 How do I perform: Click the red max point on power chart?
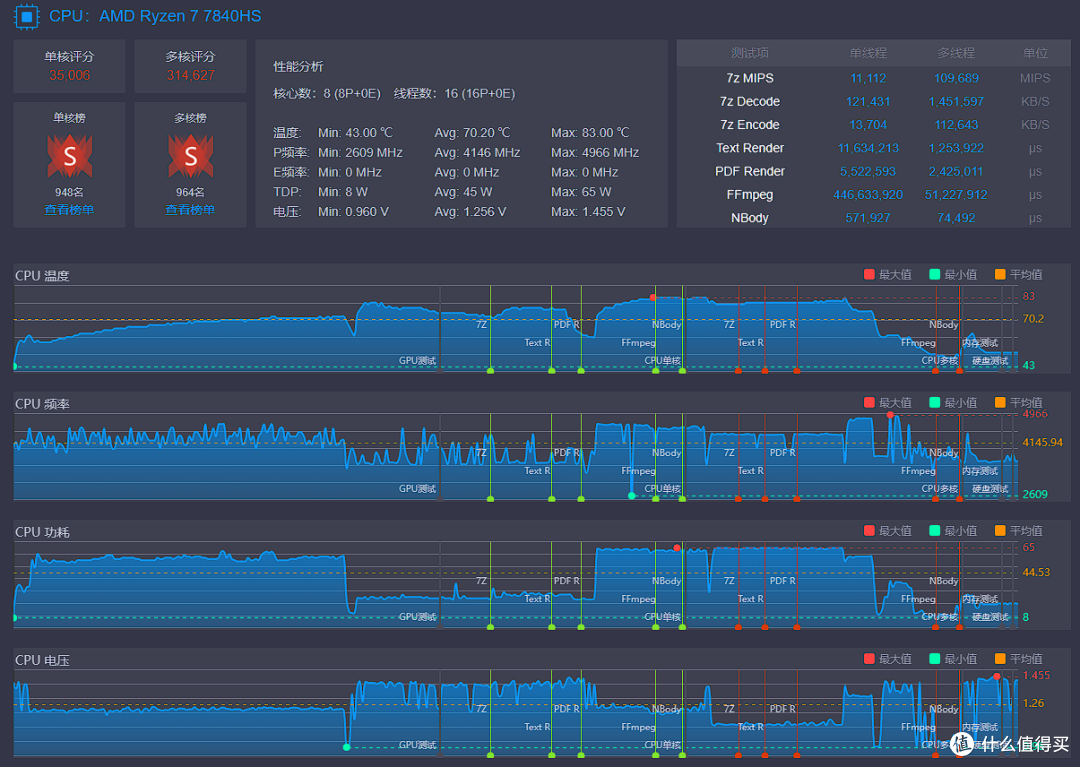[x=677, y=548]
